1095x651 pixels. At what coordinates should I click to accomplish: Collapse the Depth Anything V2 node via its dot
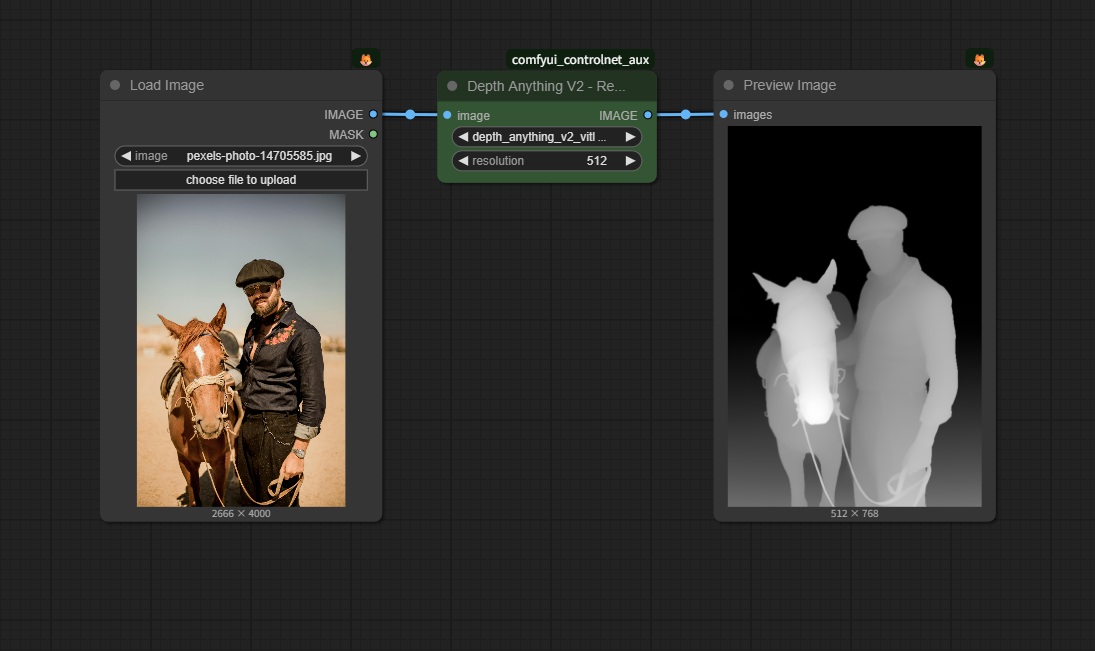[x=452, y=86]
